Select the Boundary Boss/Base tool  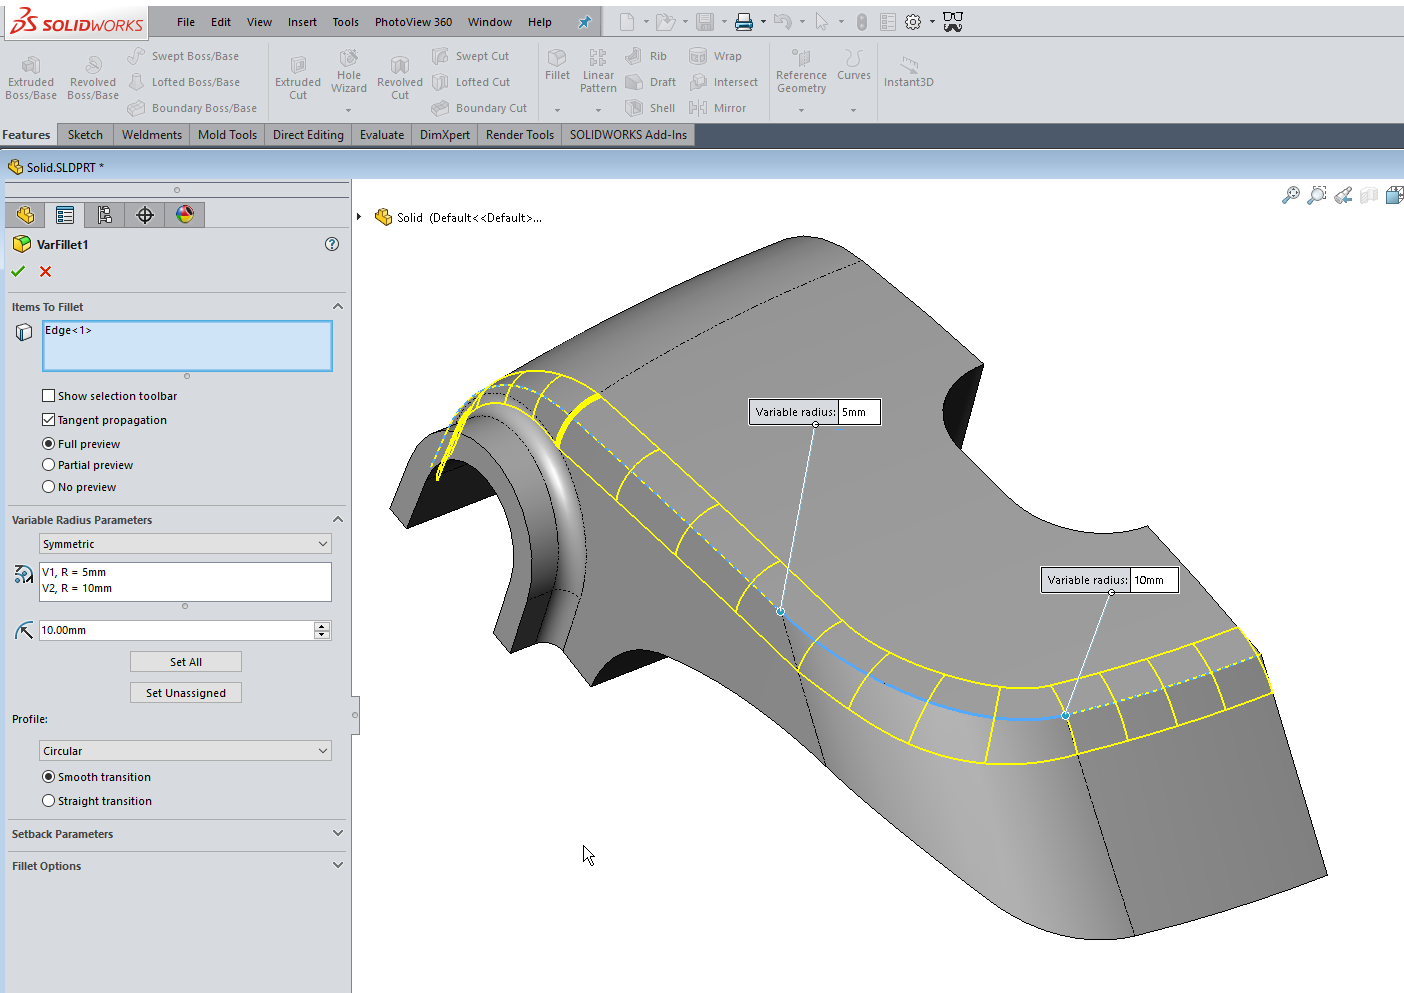(192, 108)
